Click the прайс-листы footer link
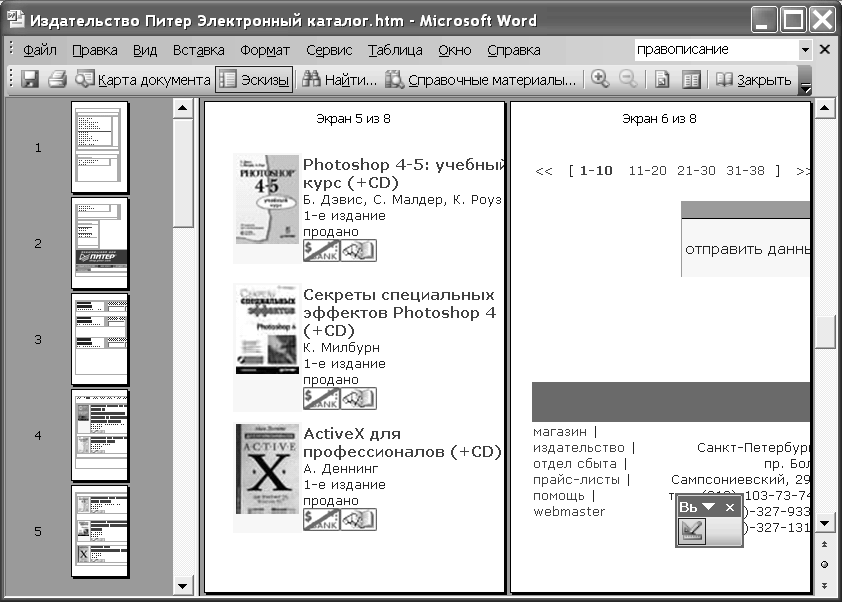This screenshot has height=602, width=842. (576, 480)
